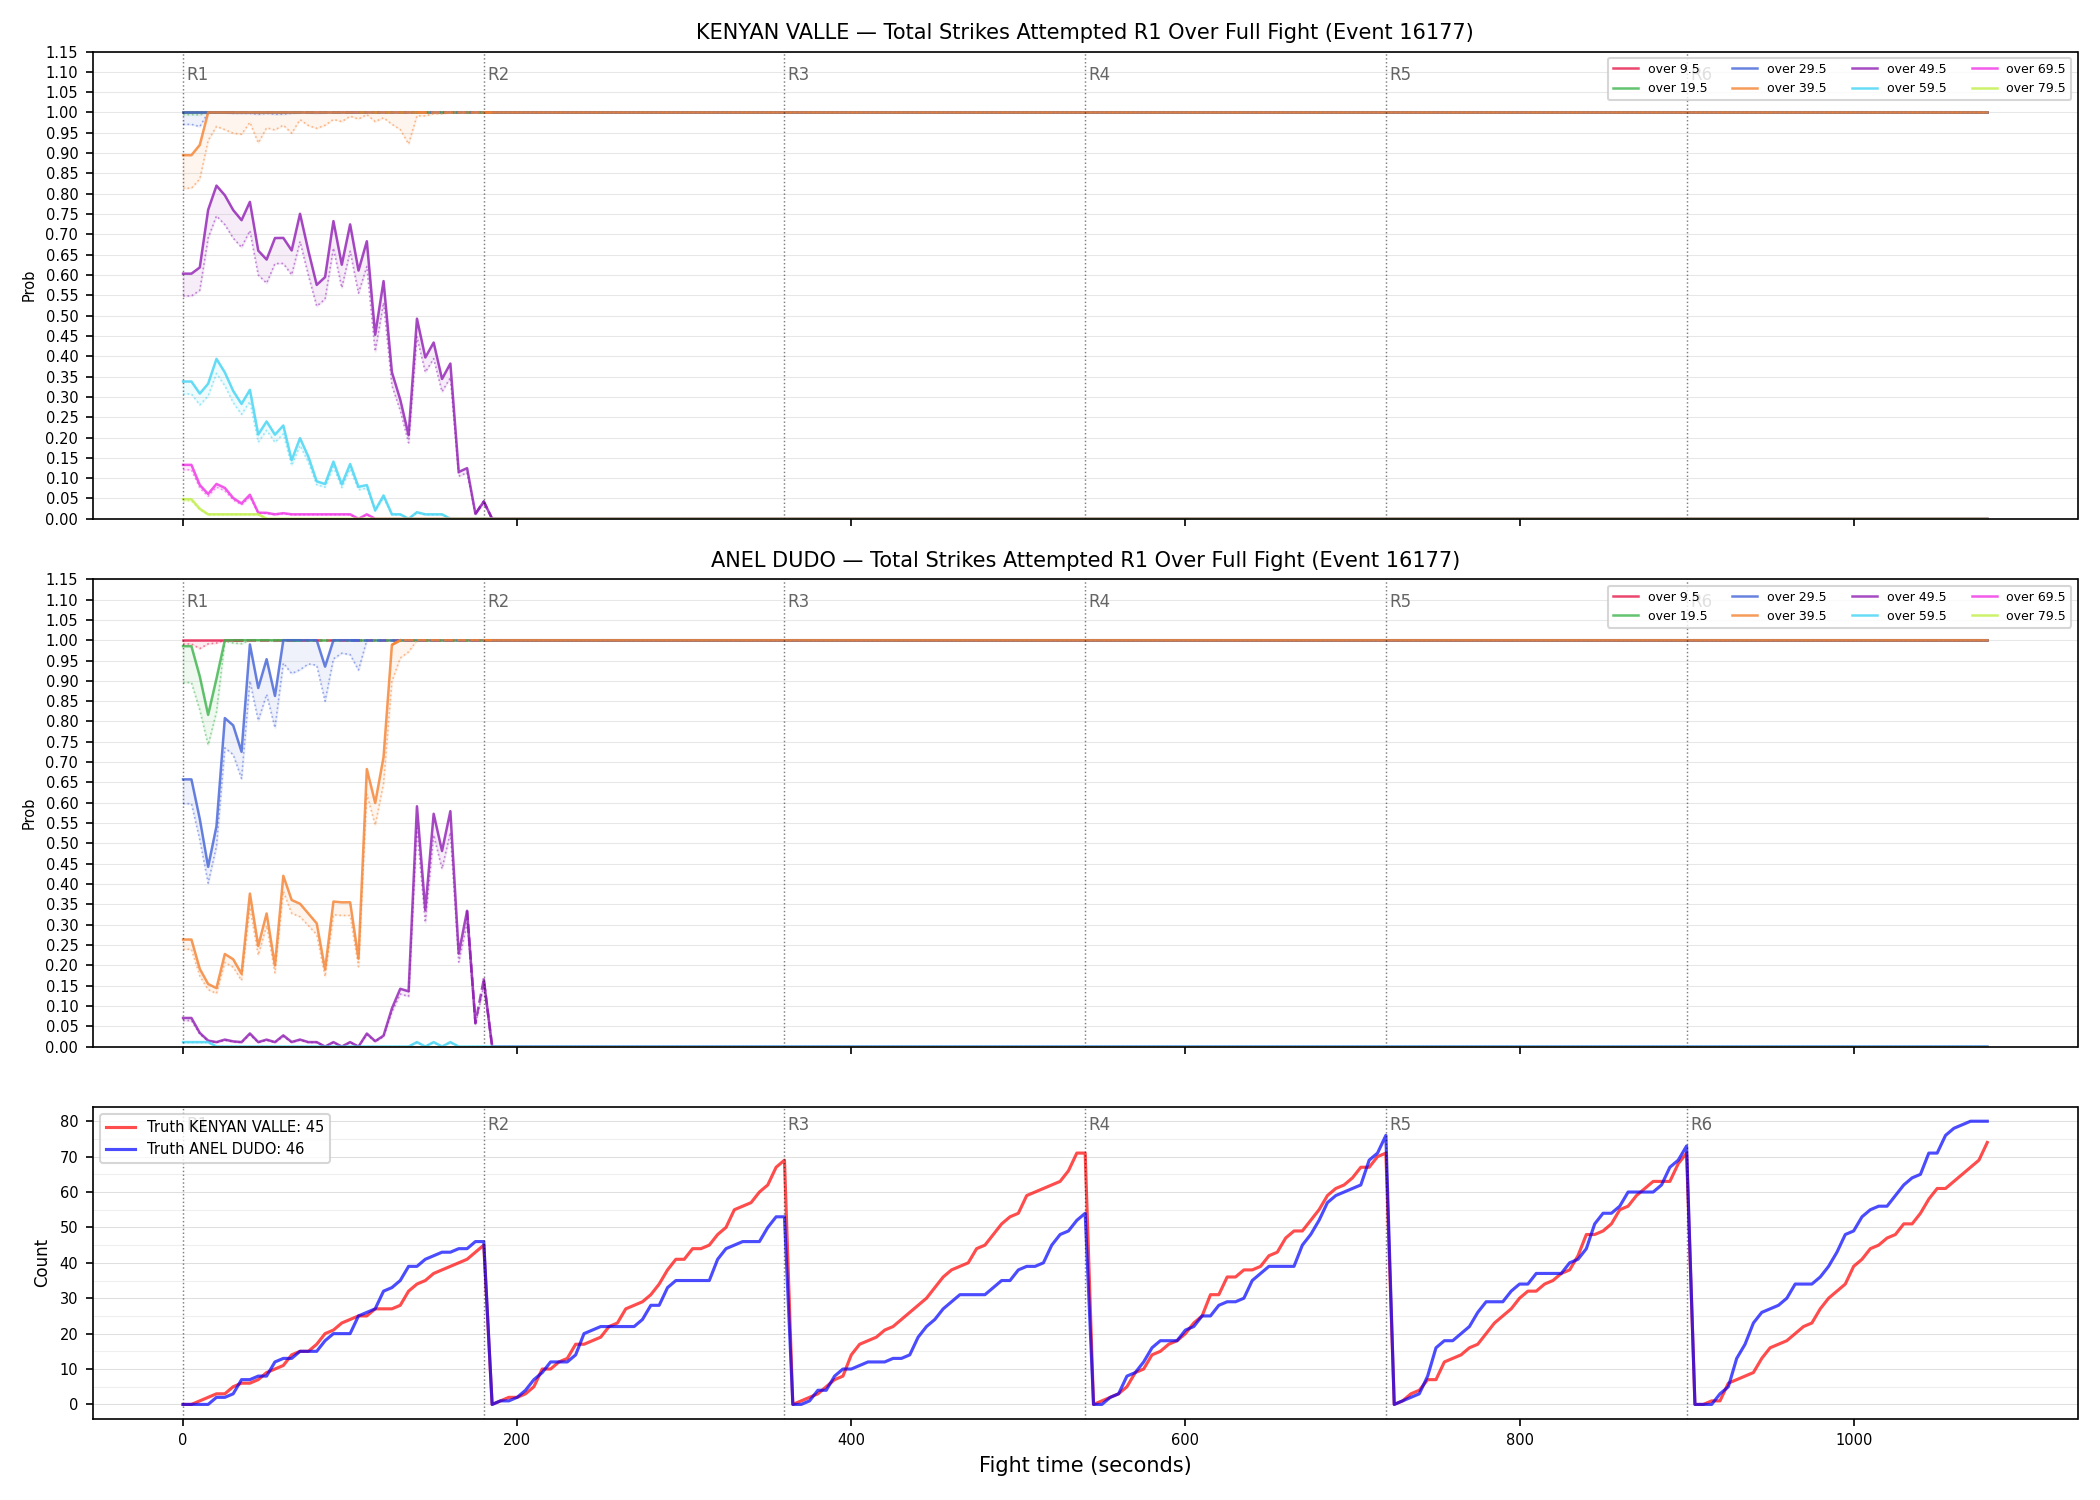Pick 'over 29.5' in ANEL DUDO legend
This screenshot has height=1500, width=2100.
(1796, 597)
